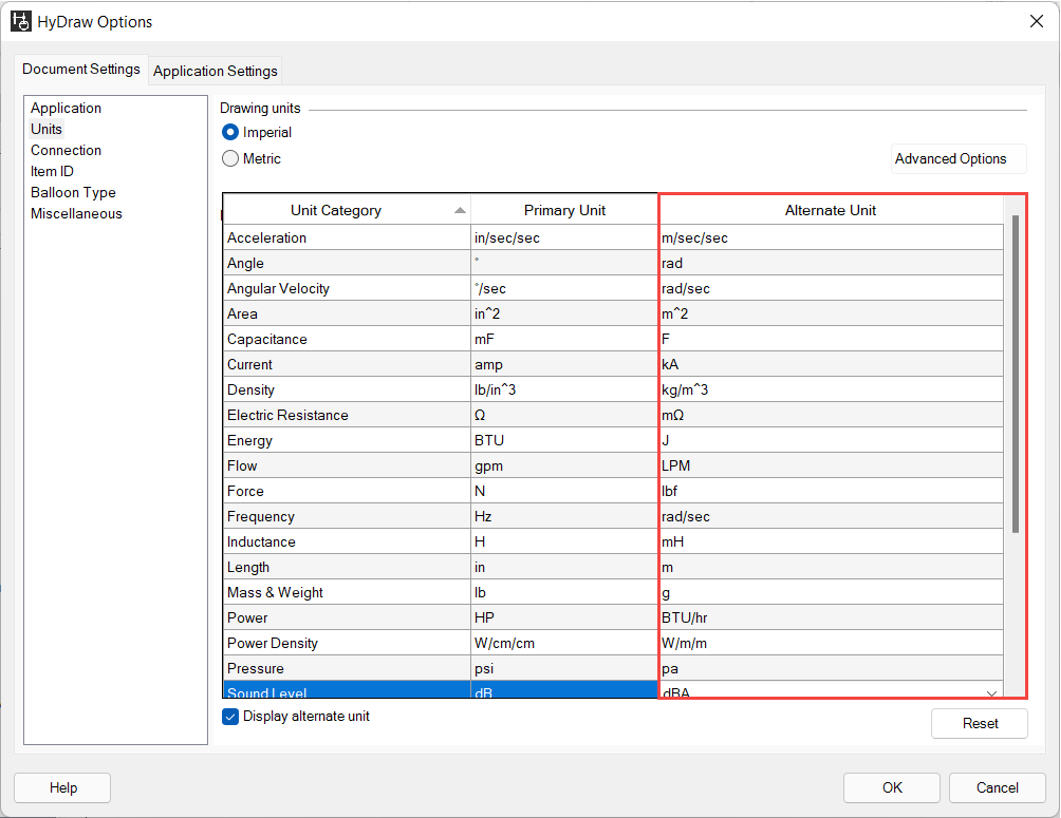Click the HyDraw app icon in title bar

[20, 22]
